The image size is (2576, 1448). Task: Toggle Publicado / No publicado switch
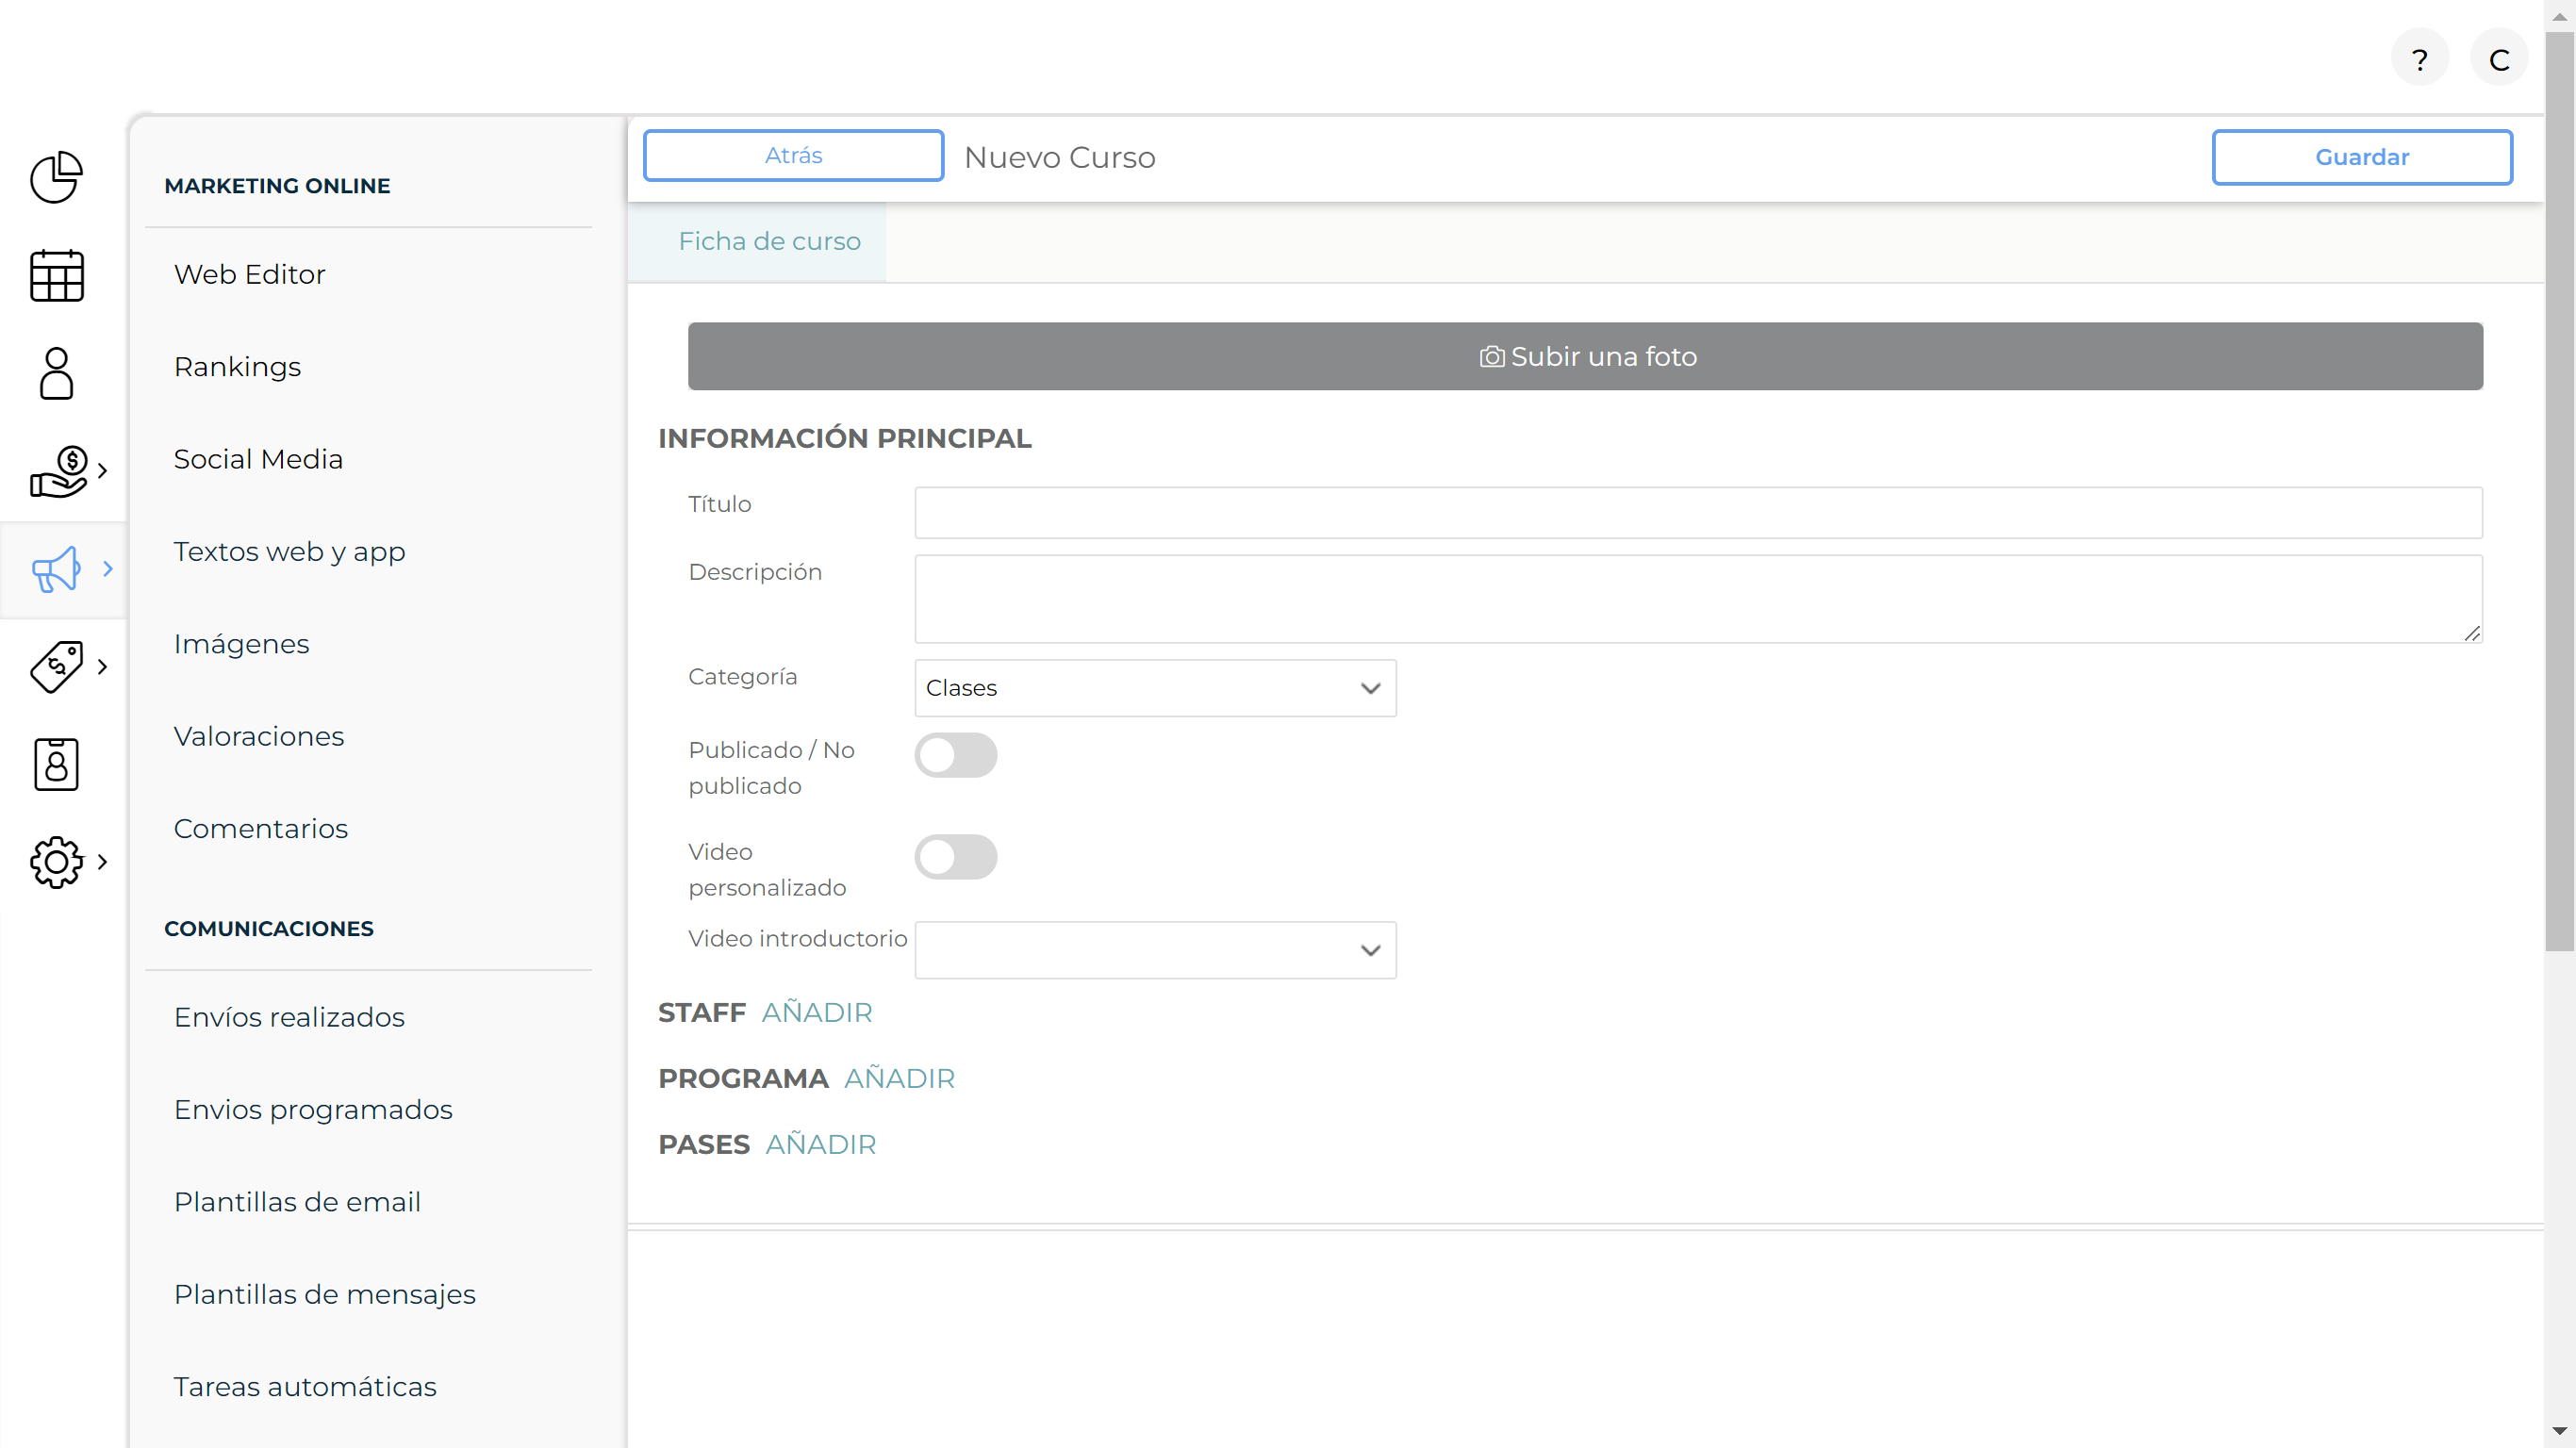pos(955,755)
